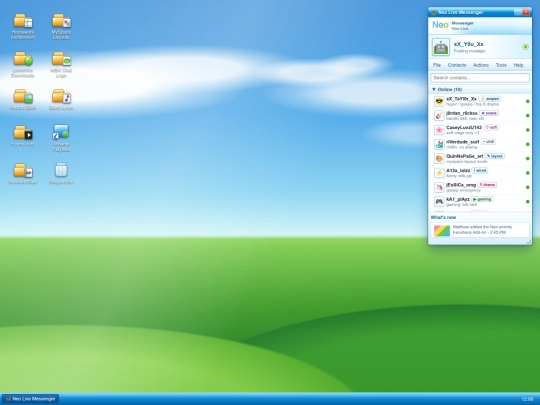Select contact name kA1_plAyz

(x=458, y=199)
